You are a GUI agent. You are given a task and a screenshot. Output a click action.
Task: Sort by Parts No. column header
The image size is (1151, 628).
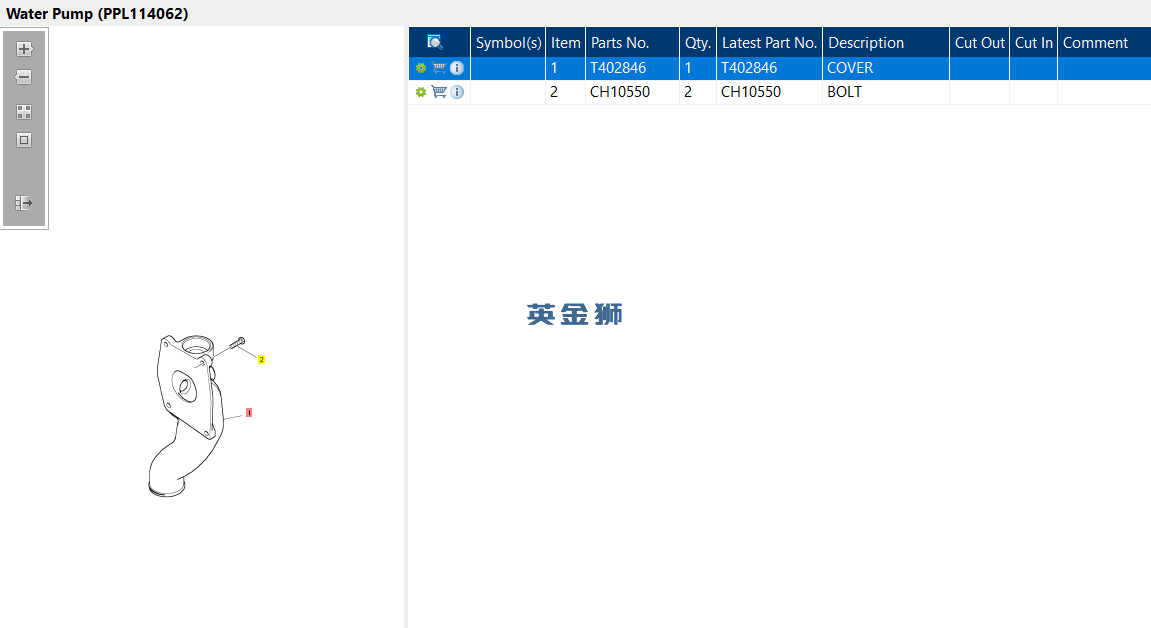(632, 43)
